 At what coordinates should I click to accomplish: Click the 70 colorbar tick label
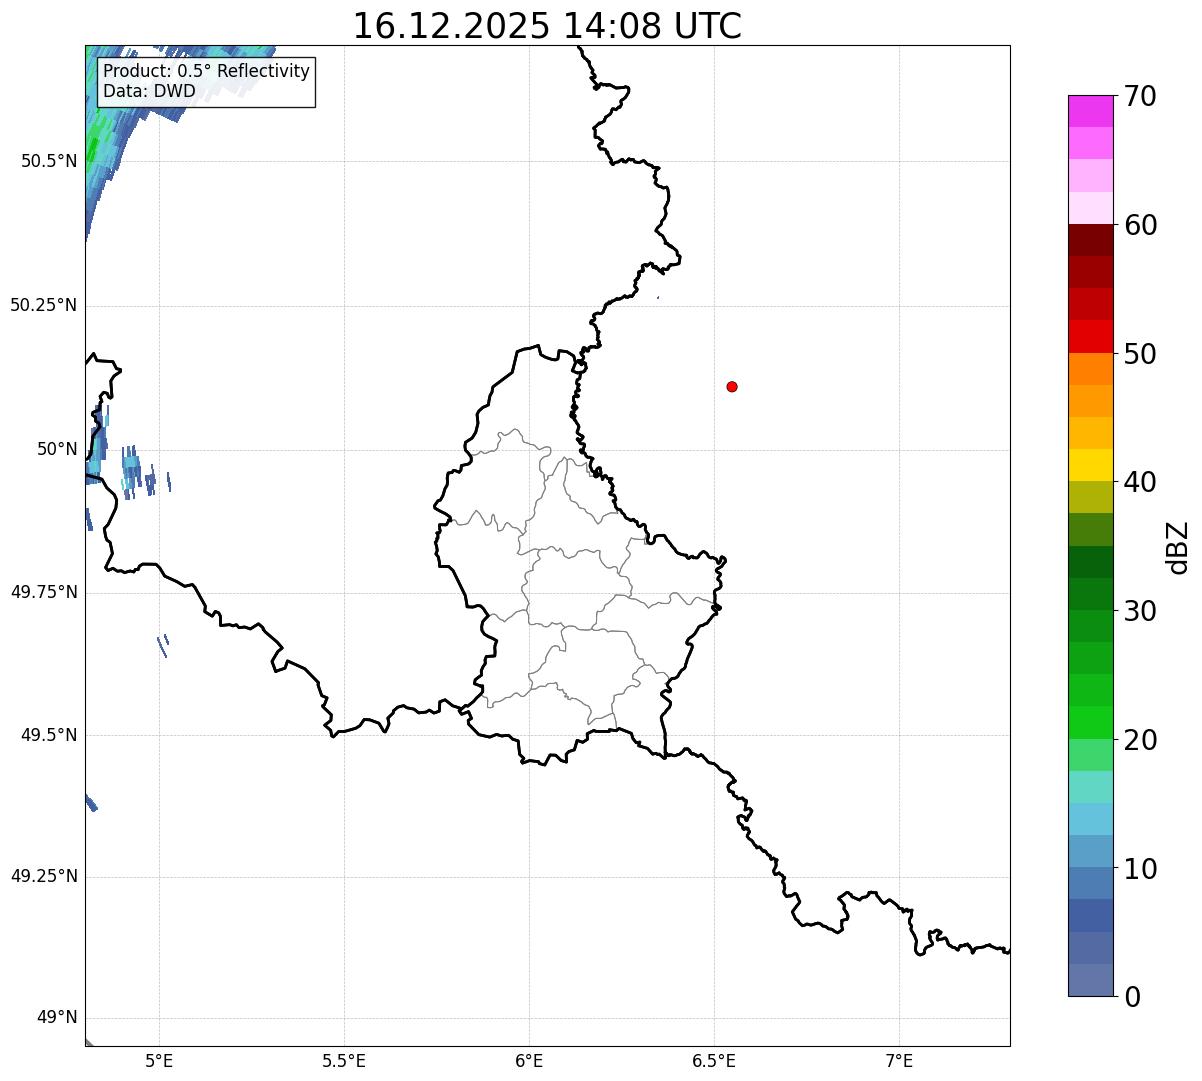(1140, 96)
